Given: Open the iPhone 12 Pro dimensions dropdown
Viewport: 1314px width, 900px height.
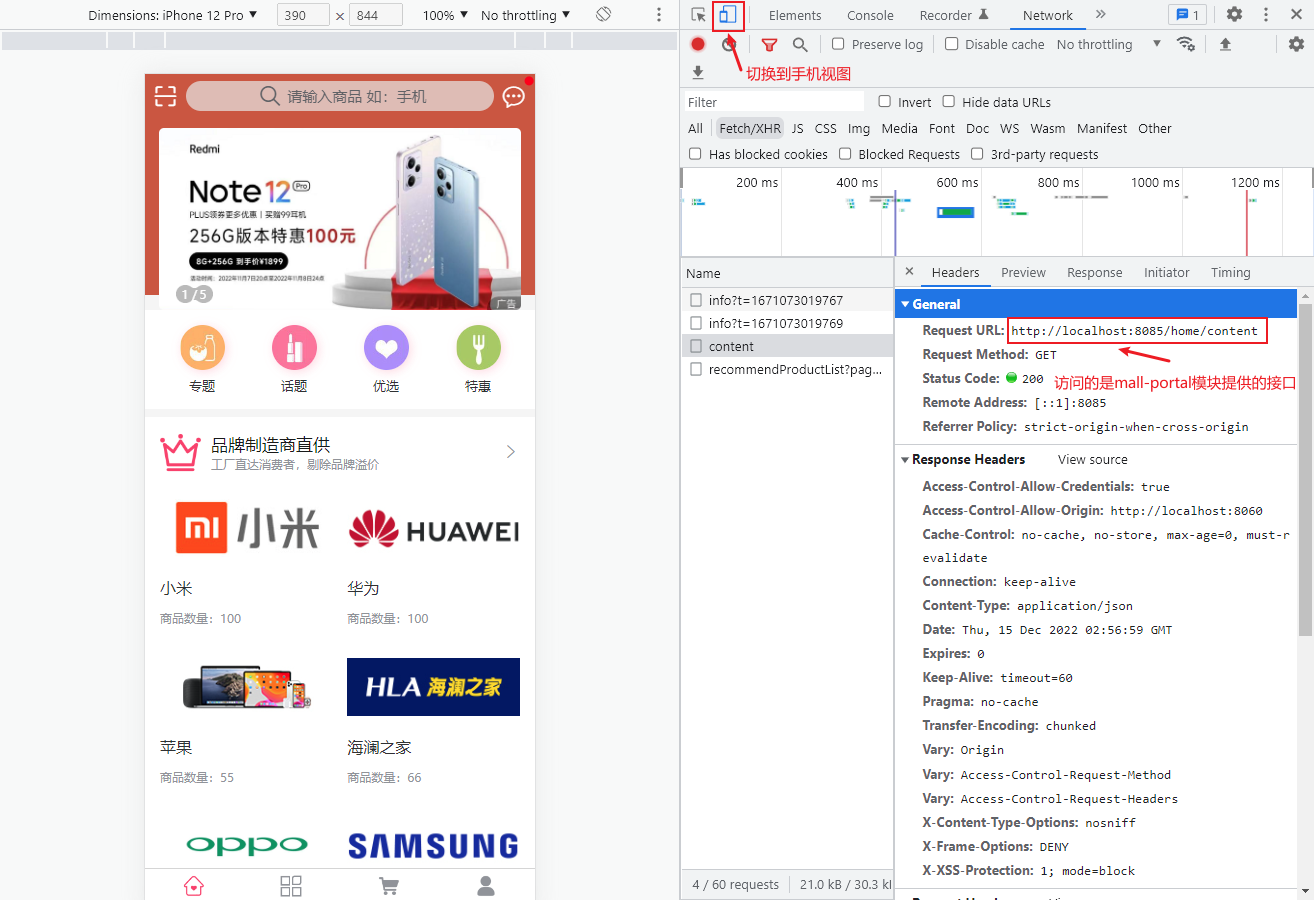Looking at the screenshot, I should coord(172,15).
